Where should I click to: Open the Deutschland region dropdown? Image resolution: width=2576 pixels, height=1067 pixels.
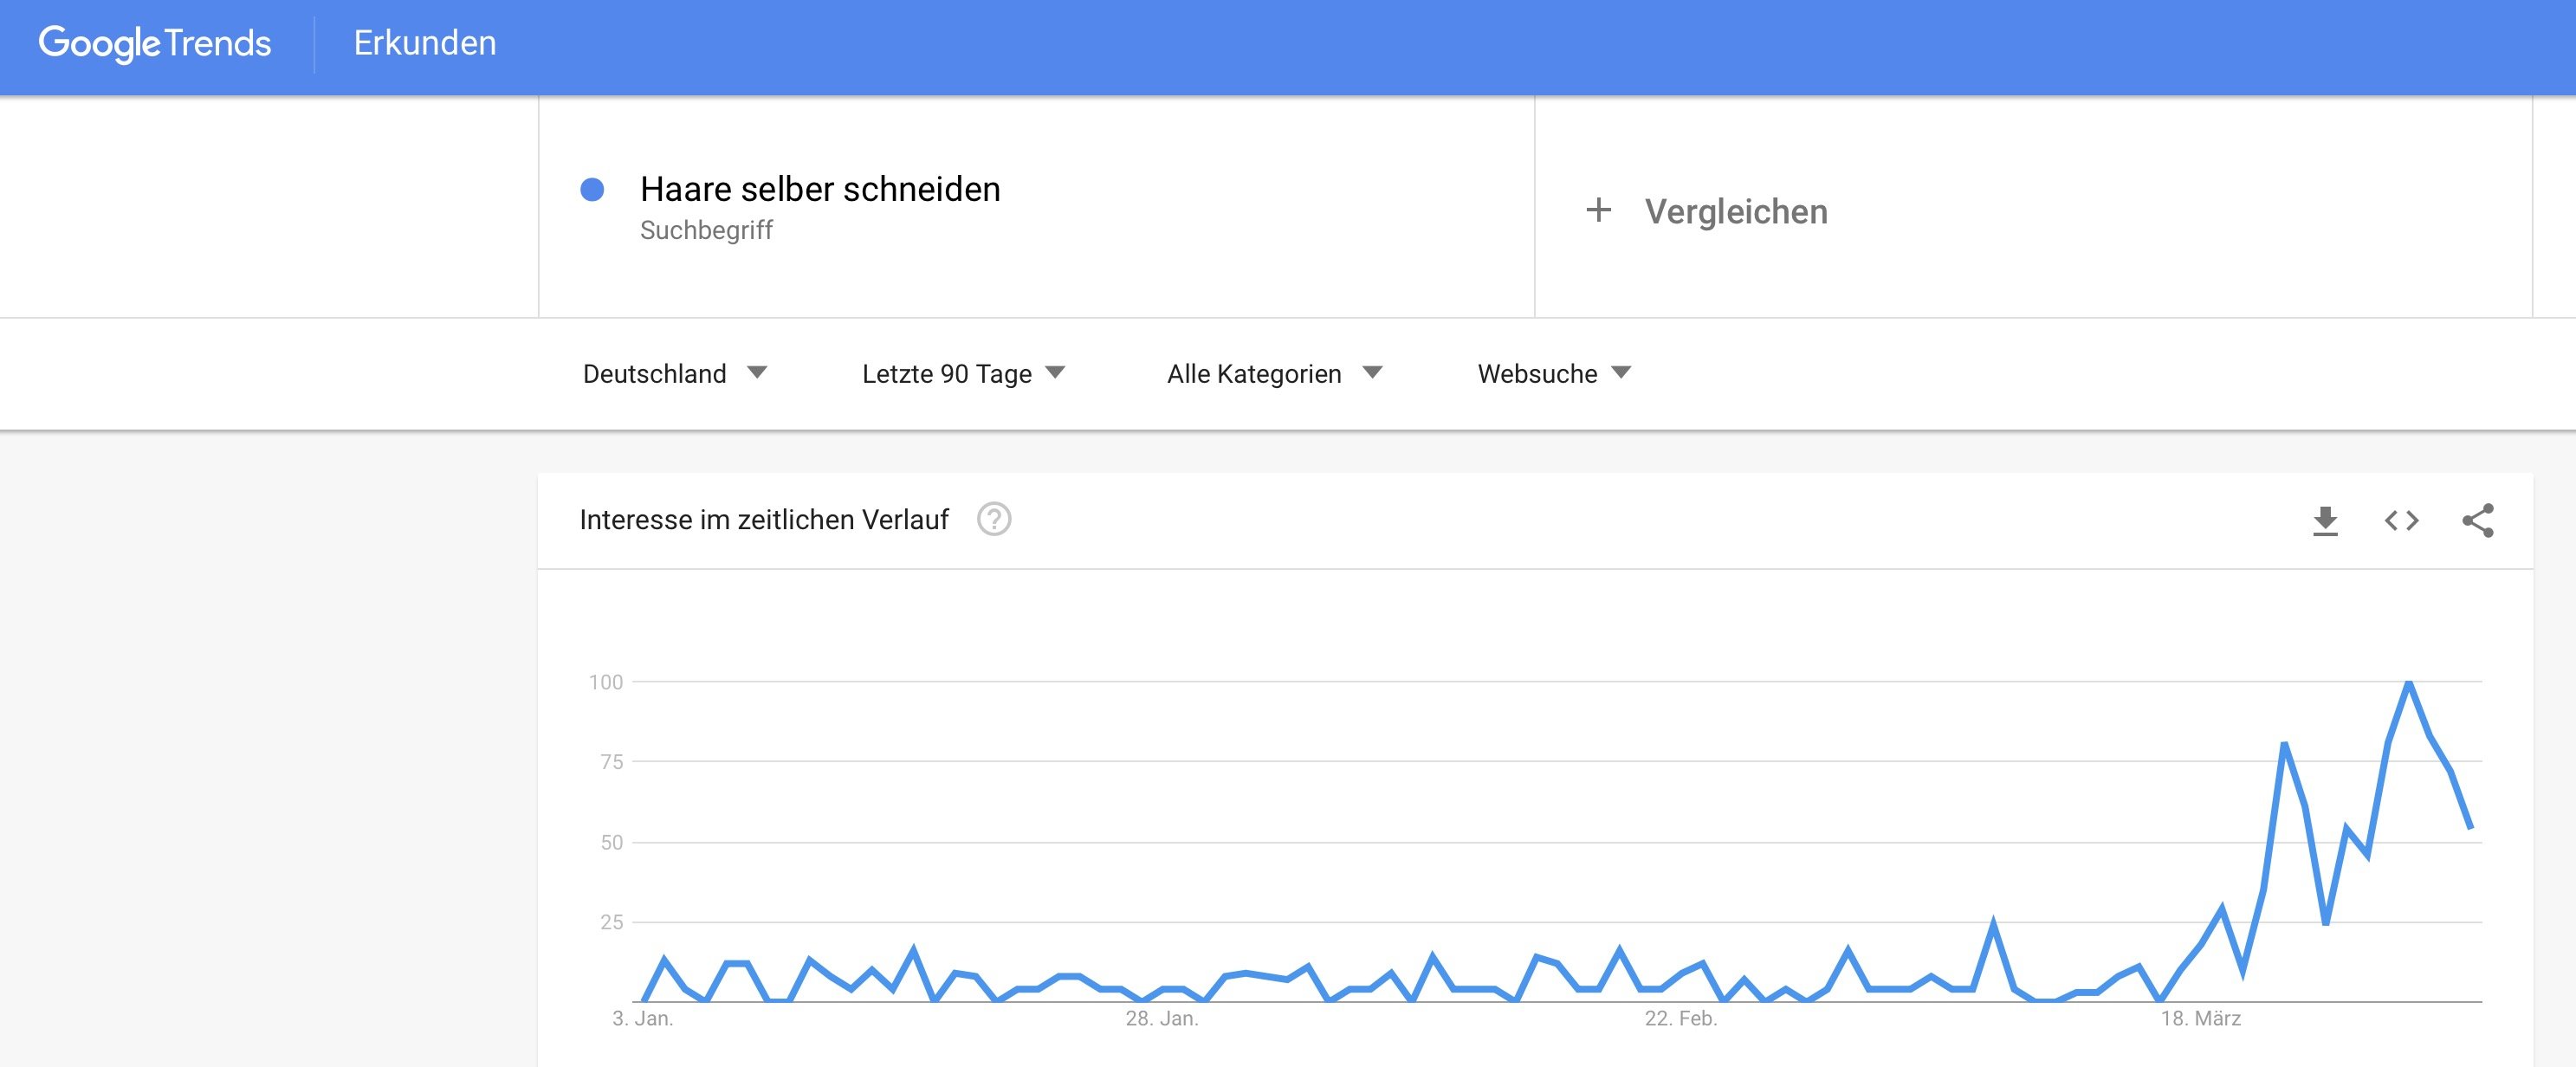click(x=674, y=374)
